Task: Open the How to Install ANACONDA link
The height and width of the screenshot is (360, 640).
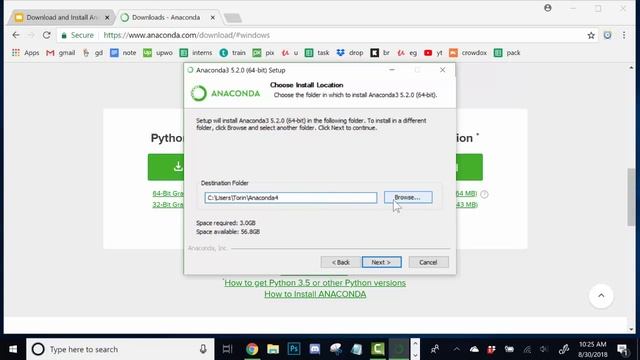Action: coord(315,294)
